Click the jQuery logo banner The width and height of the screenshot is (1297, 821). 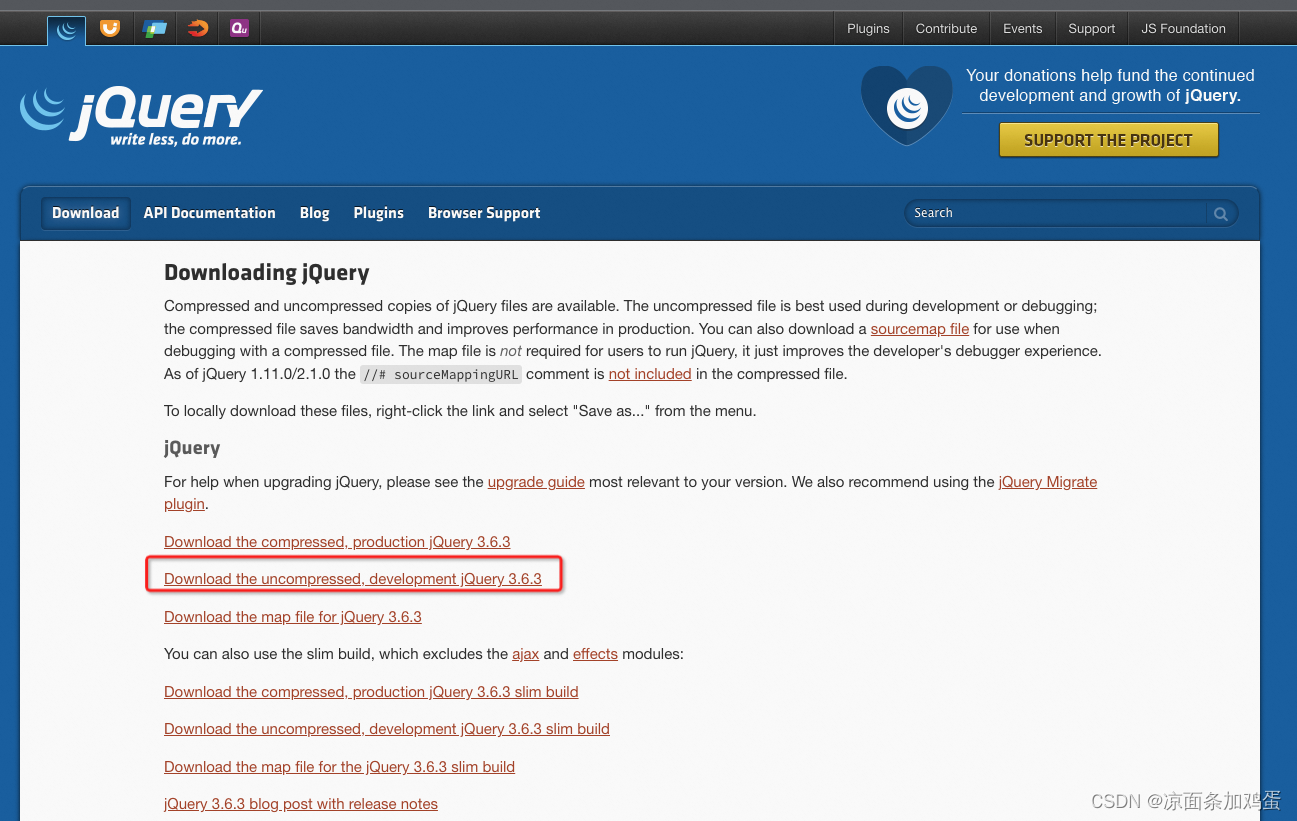point(141,117)
